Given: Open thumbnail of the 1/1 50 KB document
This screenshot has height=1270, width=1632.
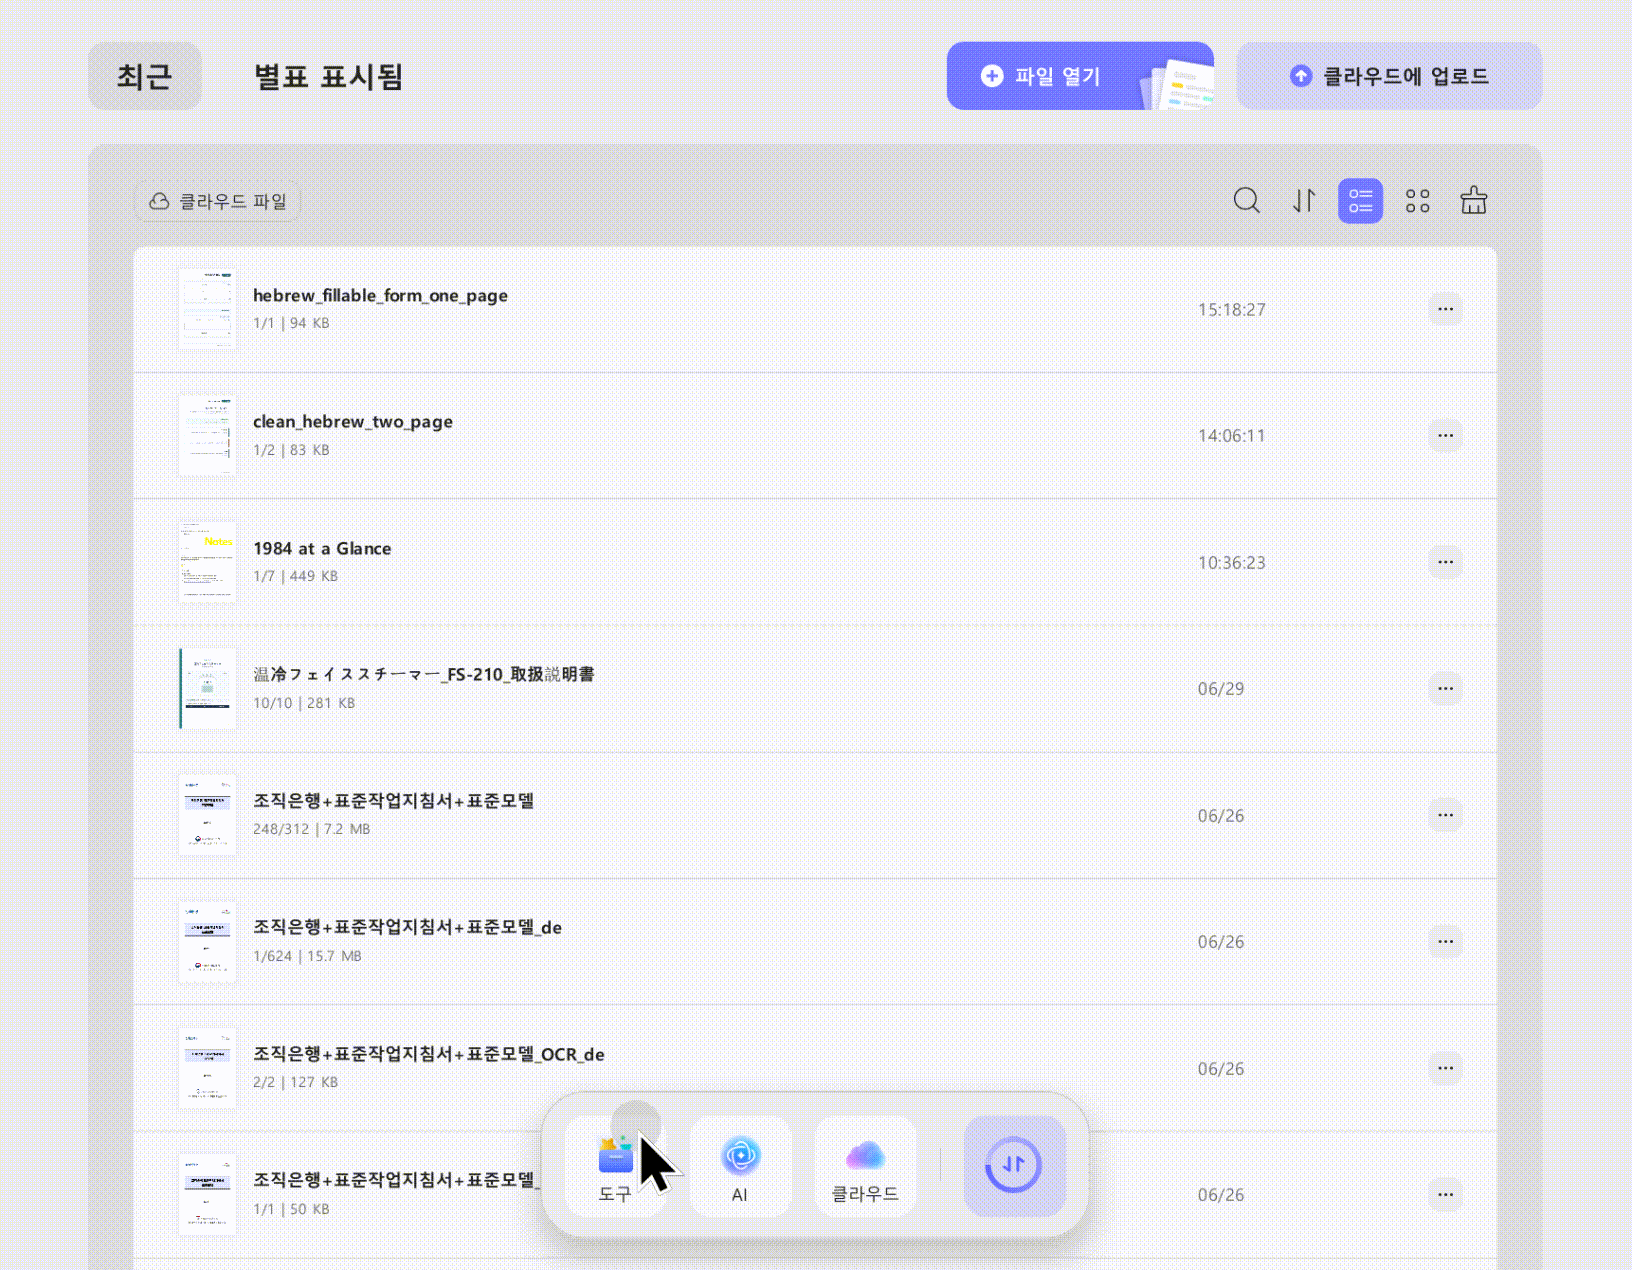Looking at the screenshot, I should click(208, 1194).
